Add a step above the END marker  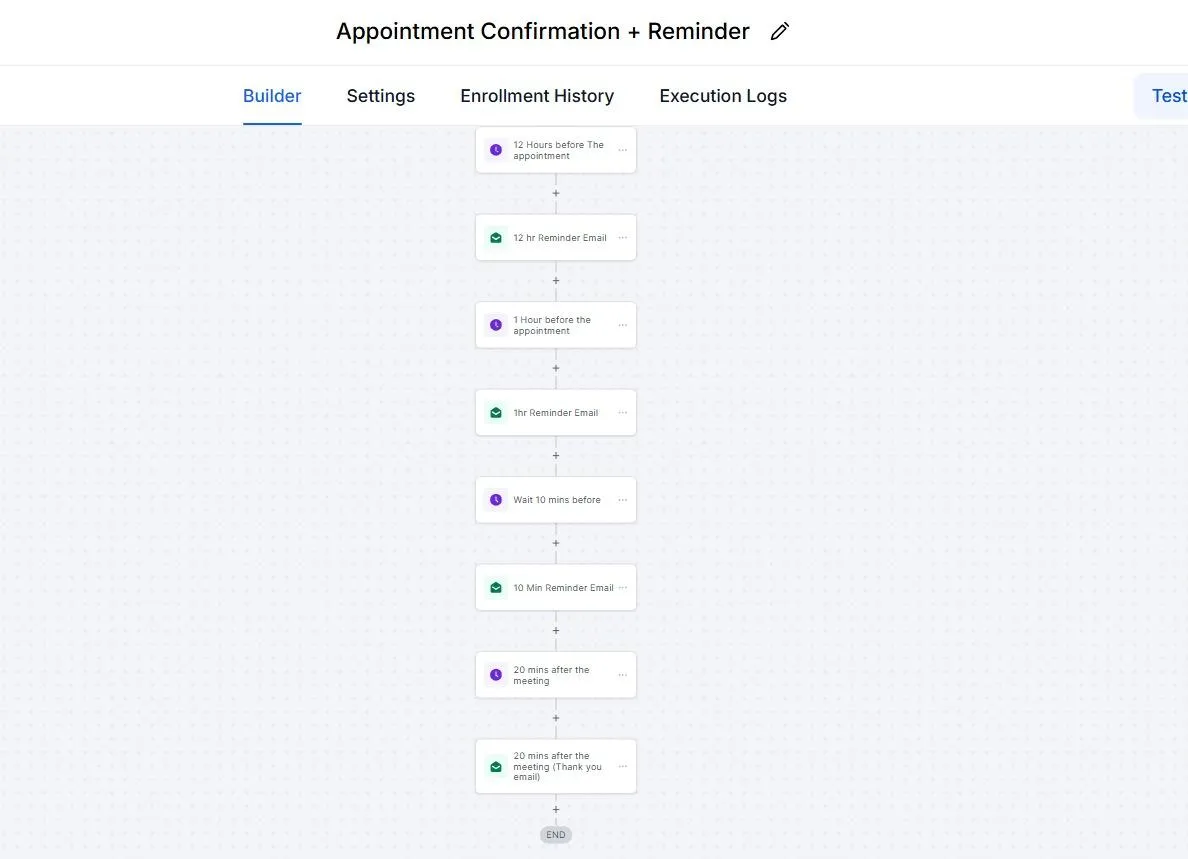[556, 810]
